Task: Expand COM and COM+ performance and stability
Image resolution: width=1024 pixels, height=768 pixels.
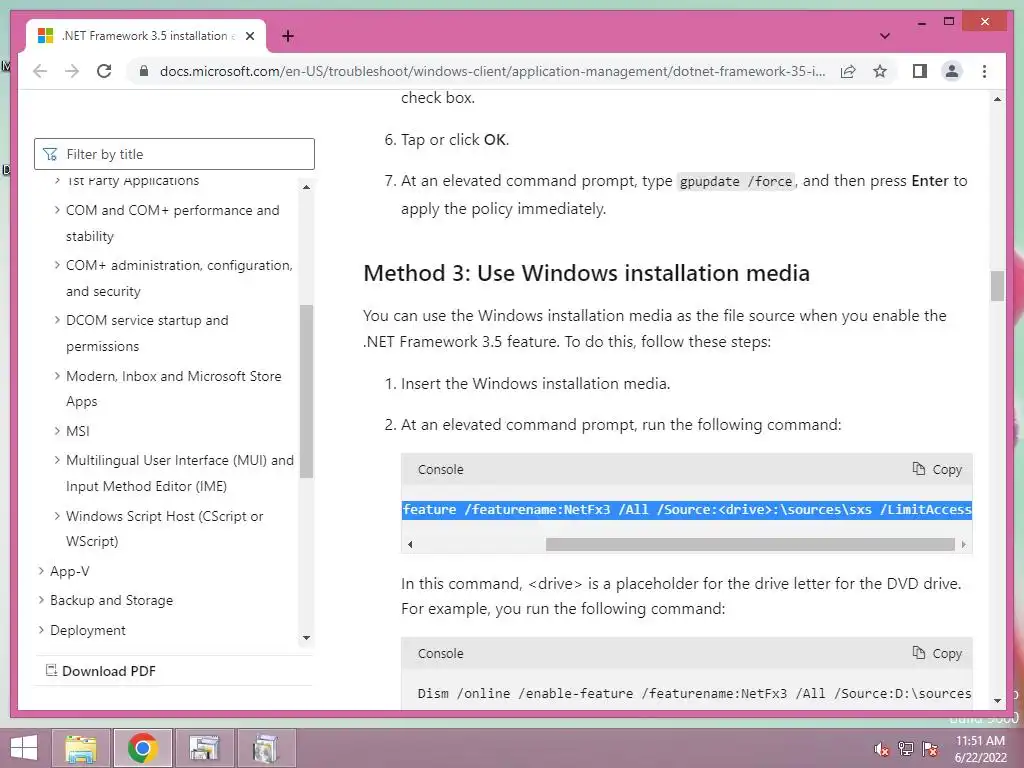Action: 57,210
